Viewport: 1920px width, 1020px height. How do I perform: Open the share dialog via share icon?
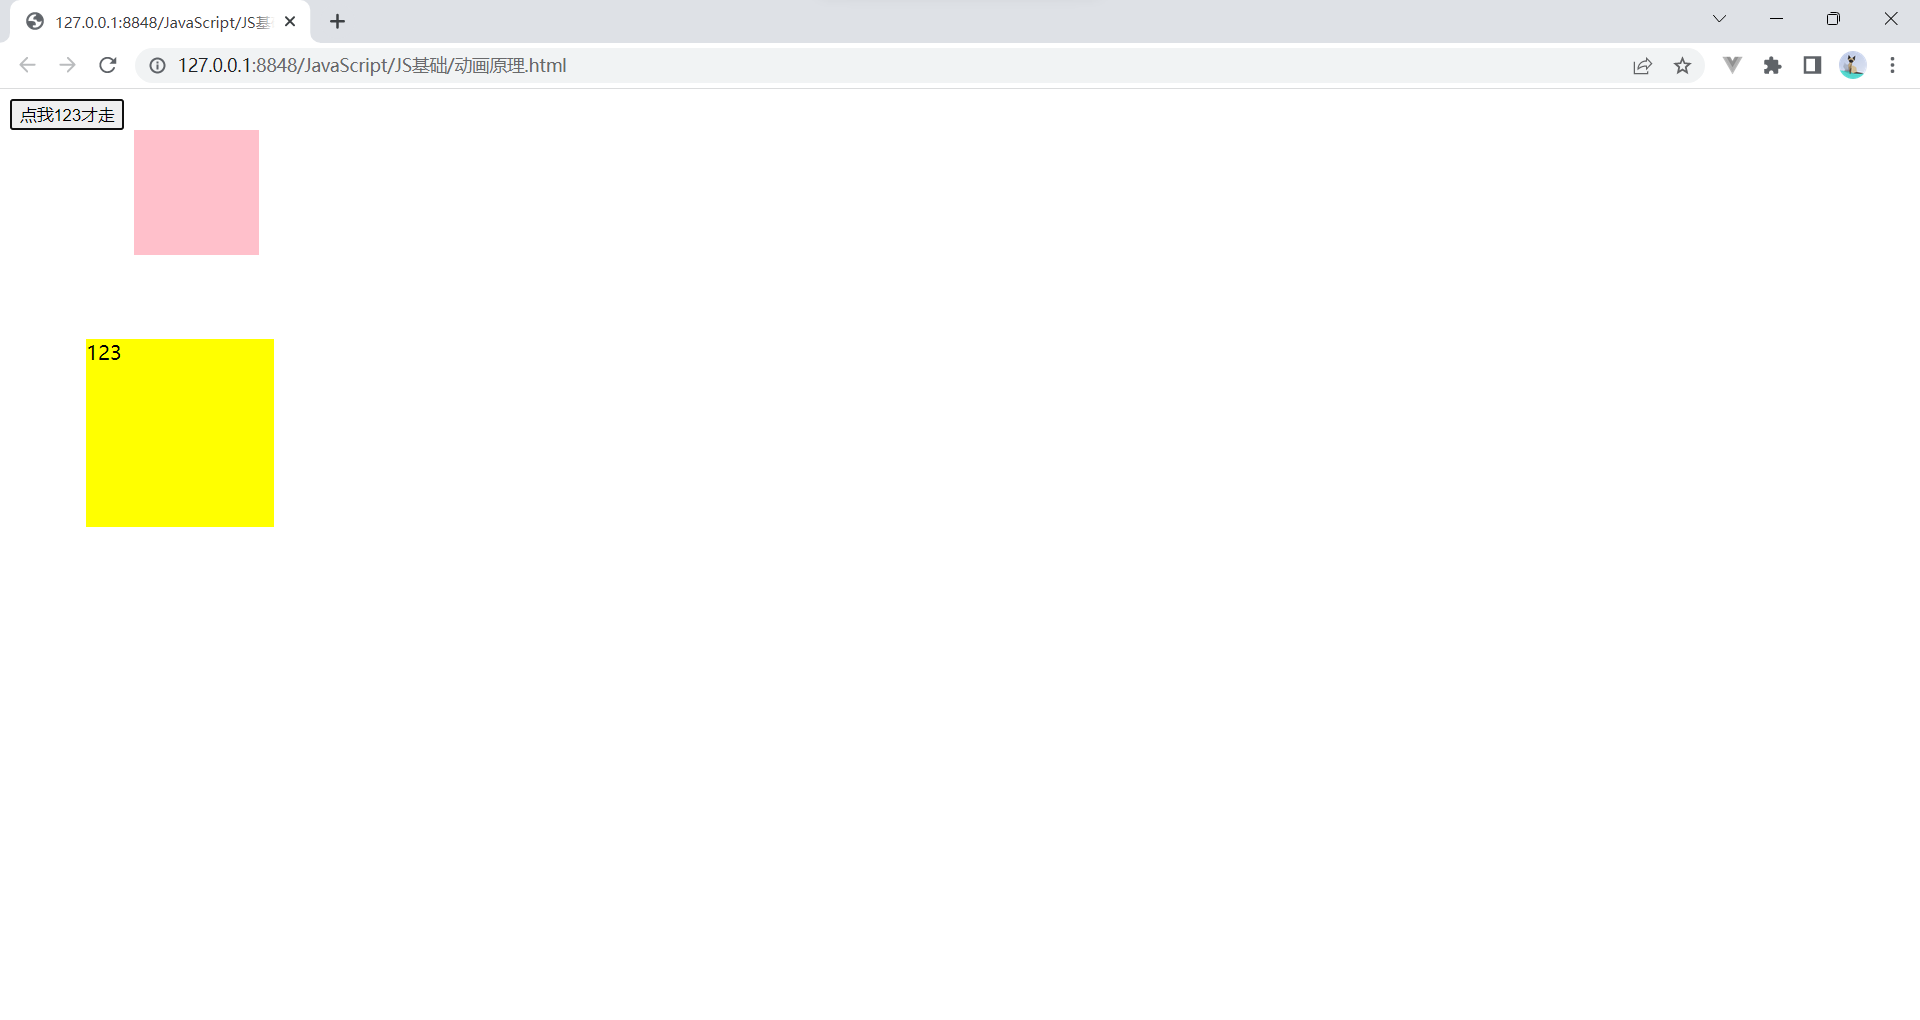click(1642, 65)
